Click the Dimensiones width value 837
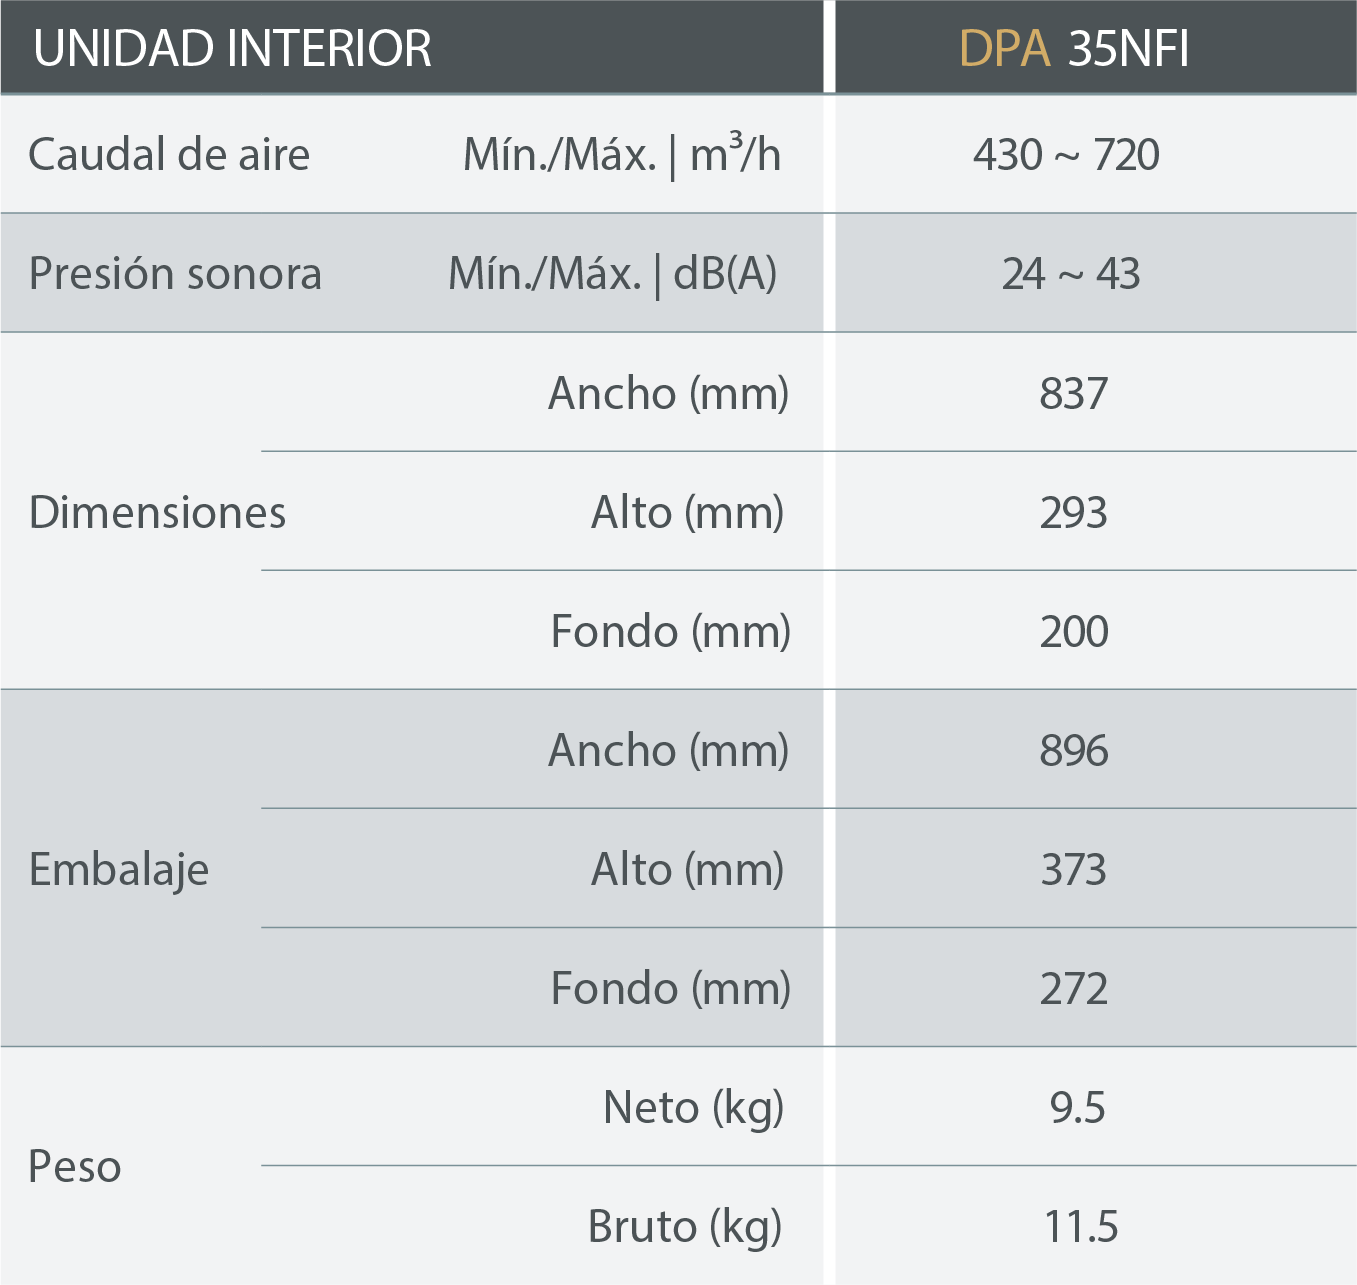 1073,393
